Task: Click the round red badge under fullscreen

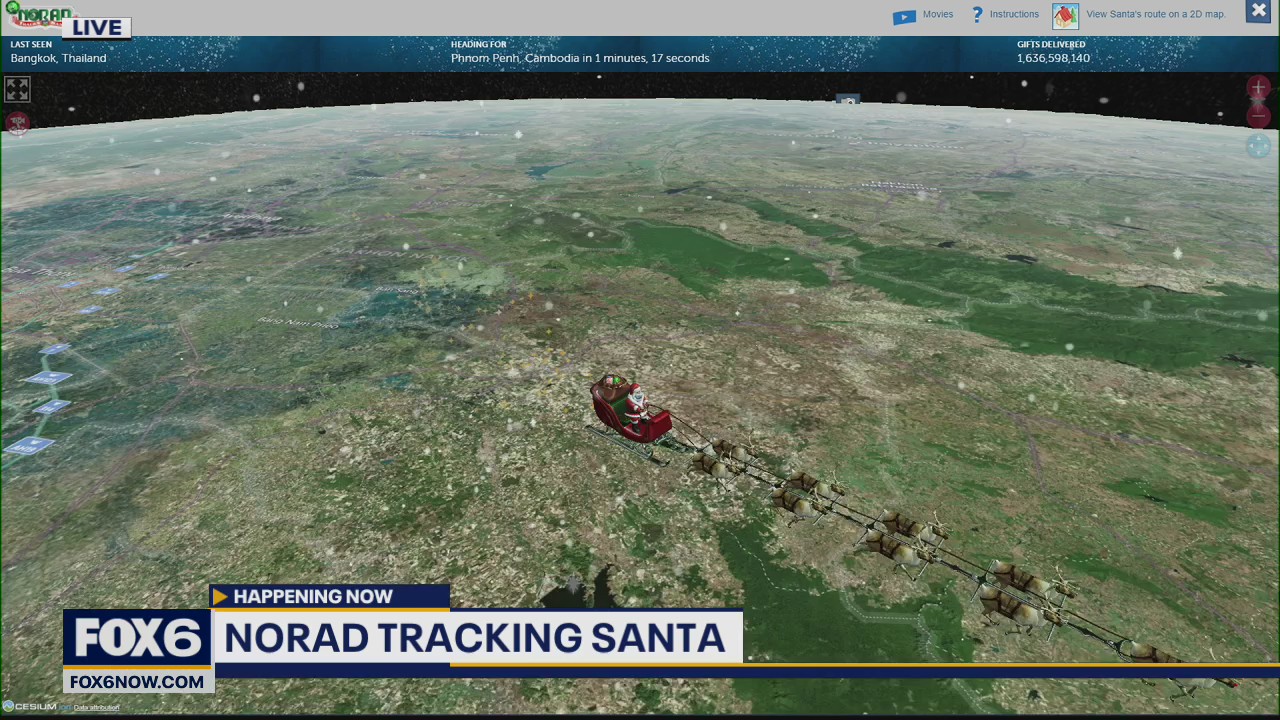Action: point(17,123)
